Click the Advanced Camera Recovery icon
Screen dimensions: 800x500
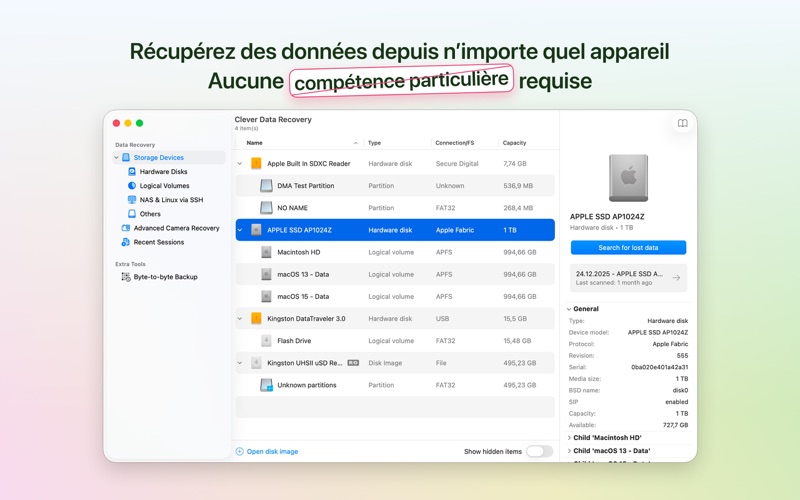[126, 228]
